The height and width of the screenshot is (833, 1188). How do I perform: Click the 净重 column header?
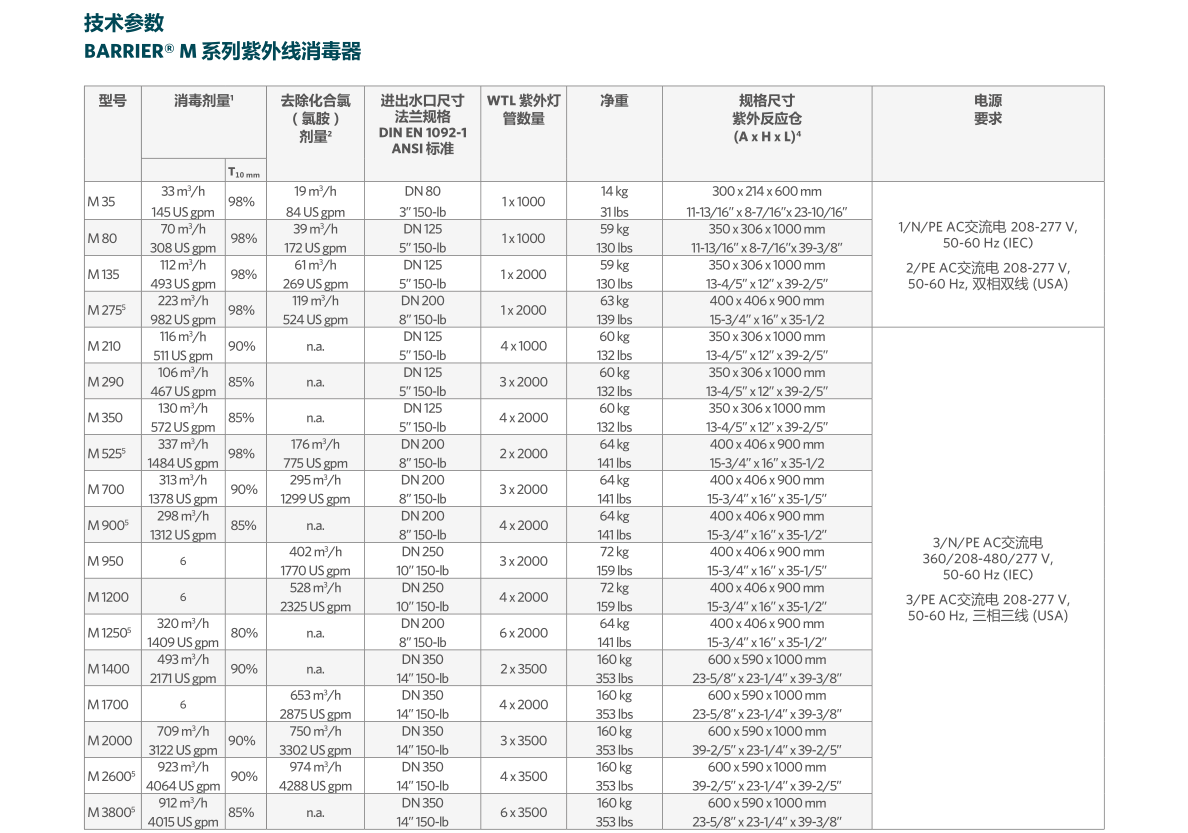[x=614, y=101]
